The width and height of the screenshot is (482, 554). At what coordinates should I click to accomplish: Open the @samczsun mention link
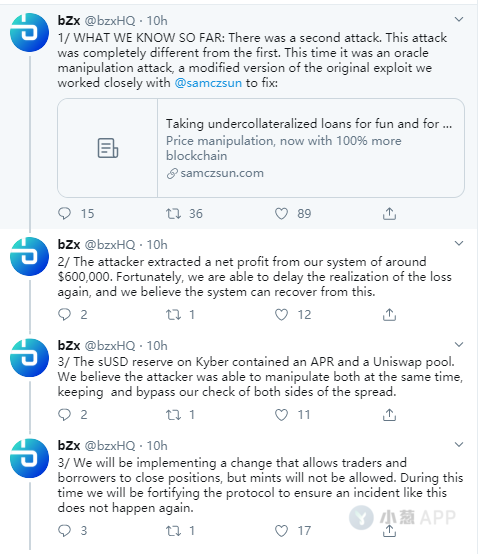click(x=208, y=83)
